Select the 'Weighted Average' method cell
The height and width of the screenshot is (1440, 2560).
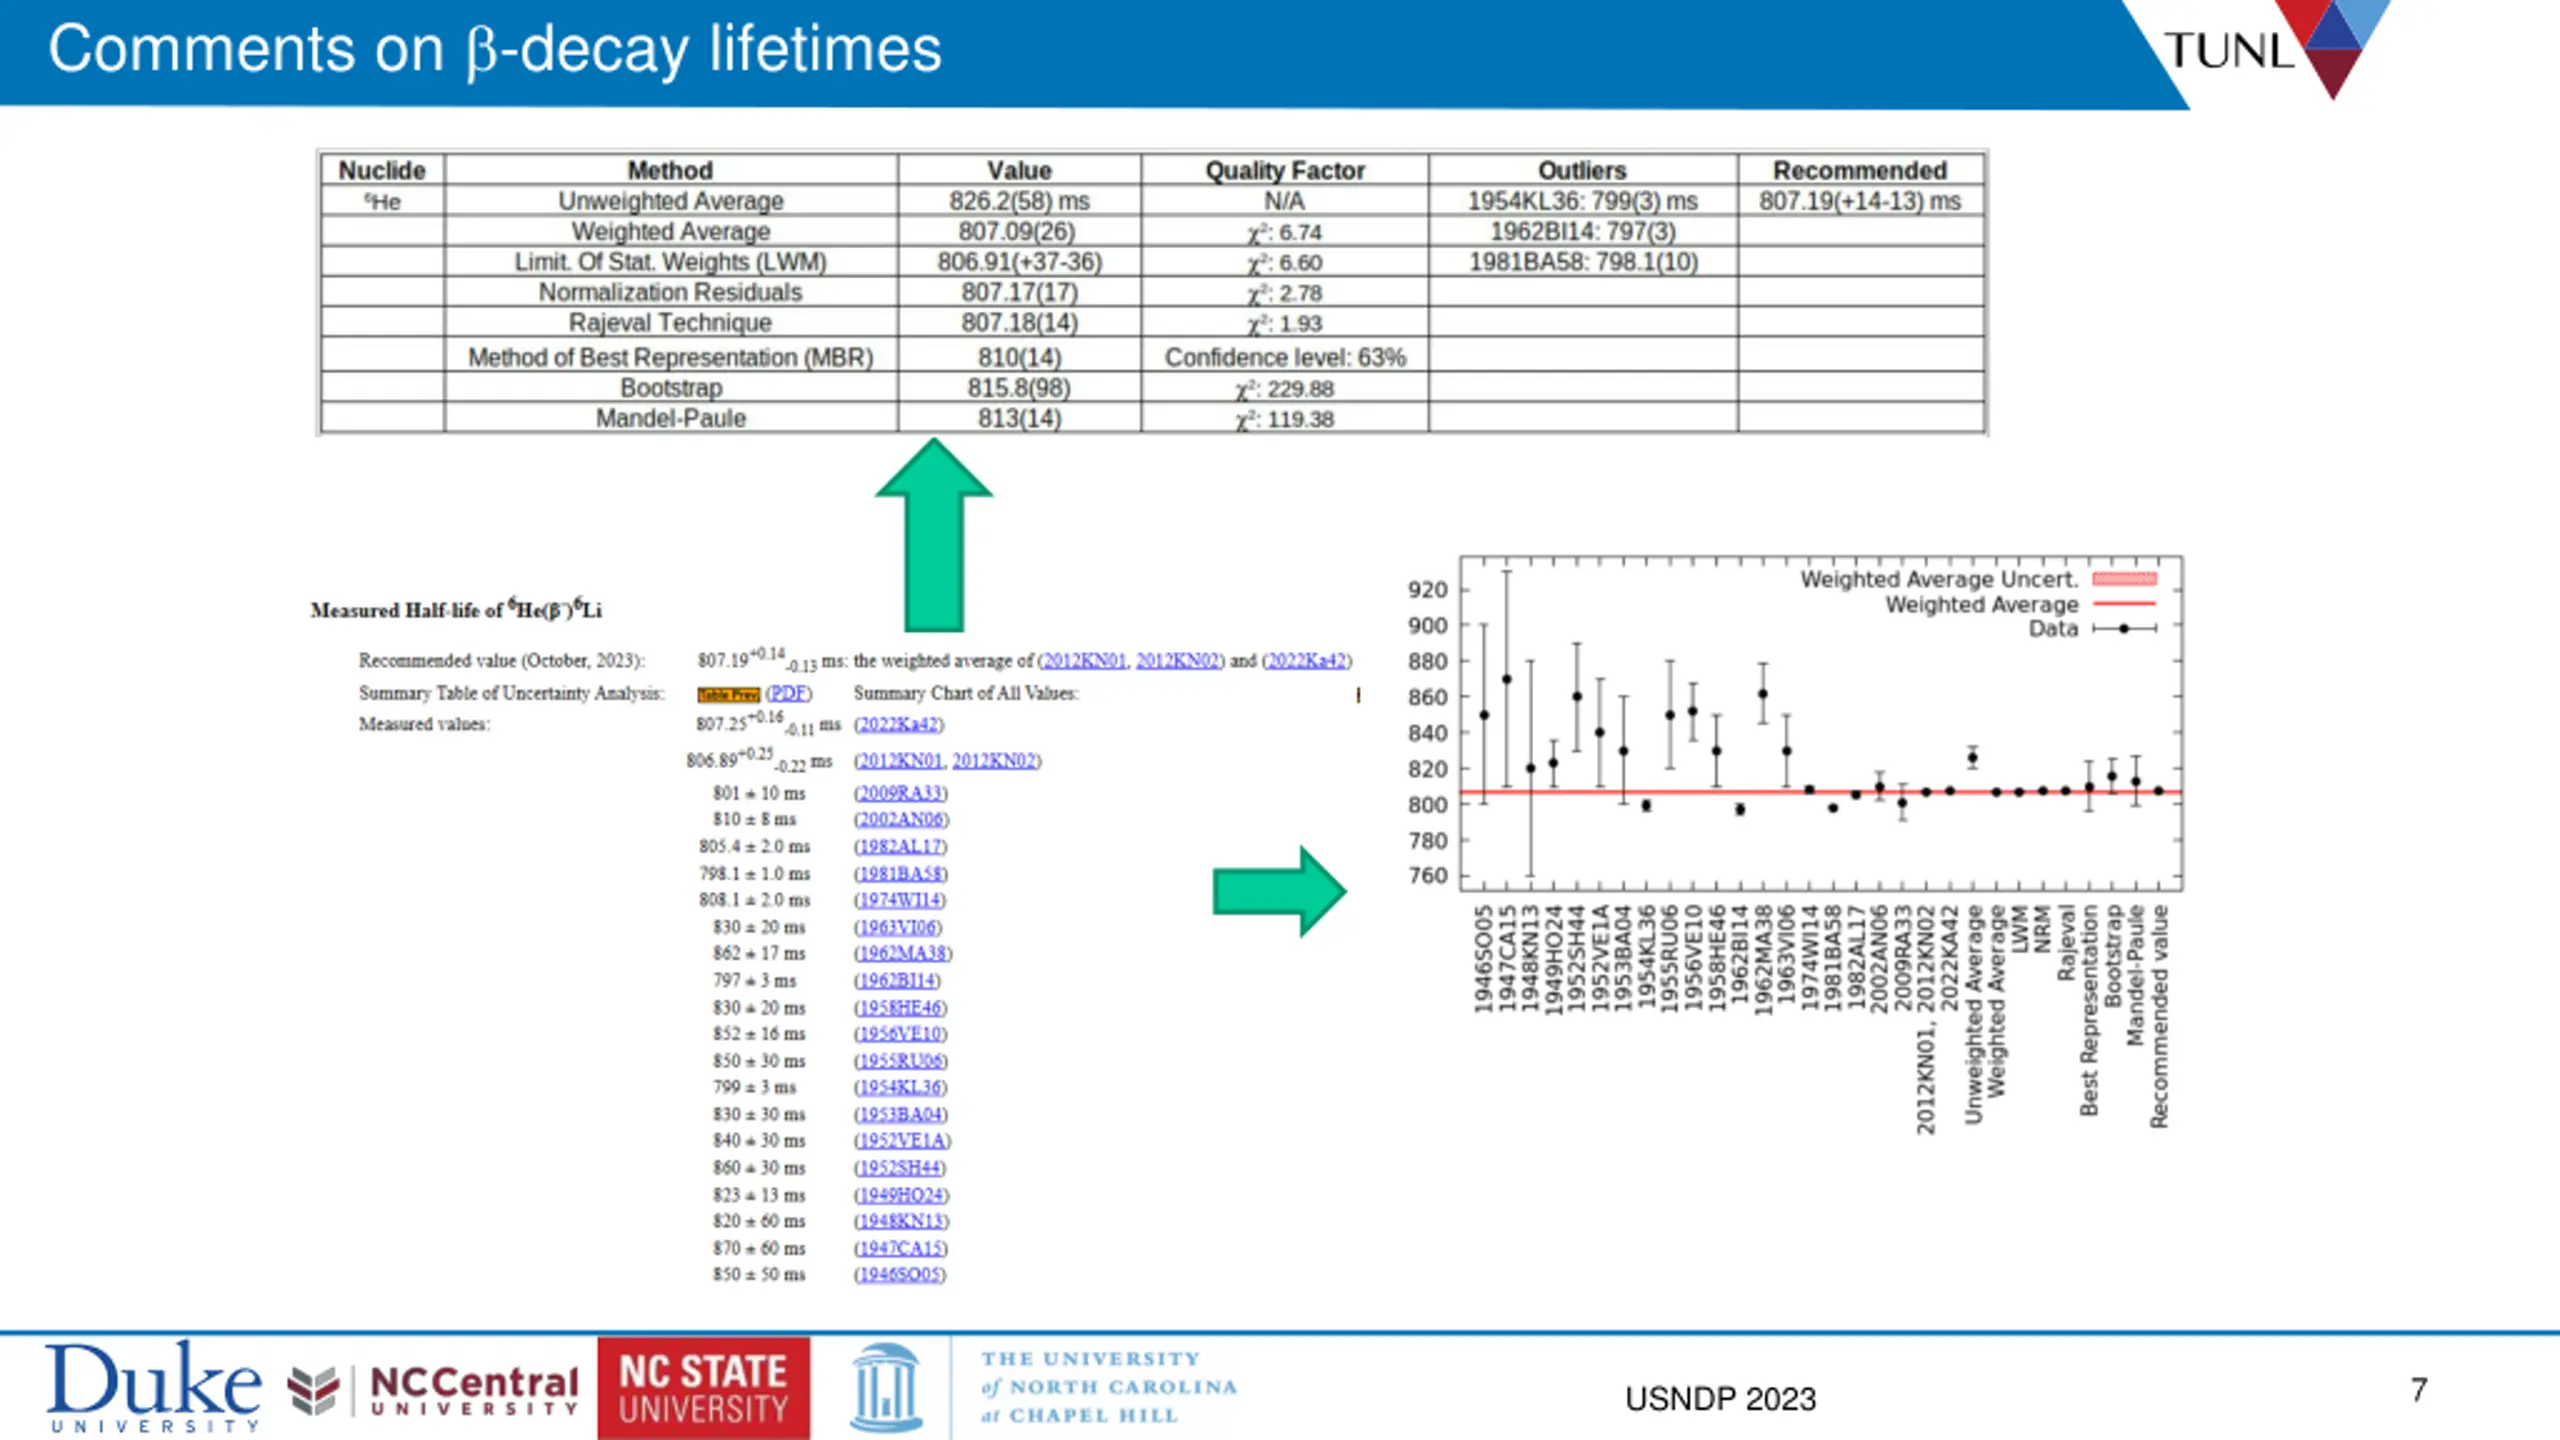(x=671, y=231)
